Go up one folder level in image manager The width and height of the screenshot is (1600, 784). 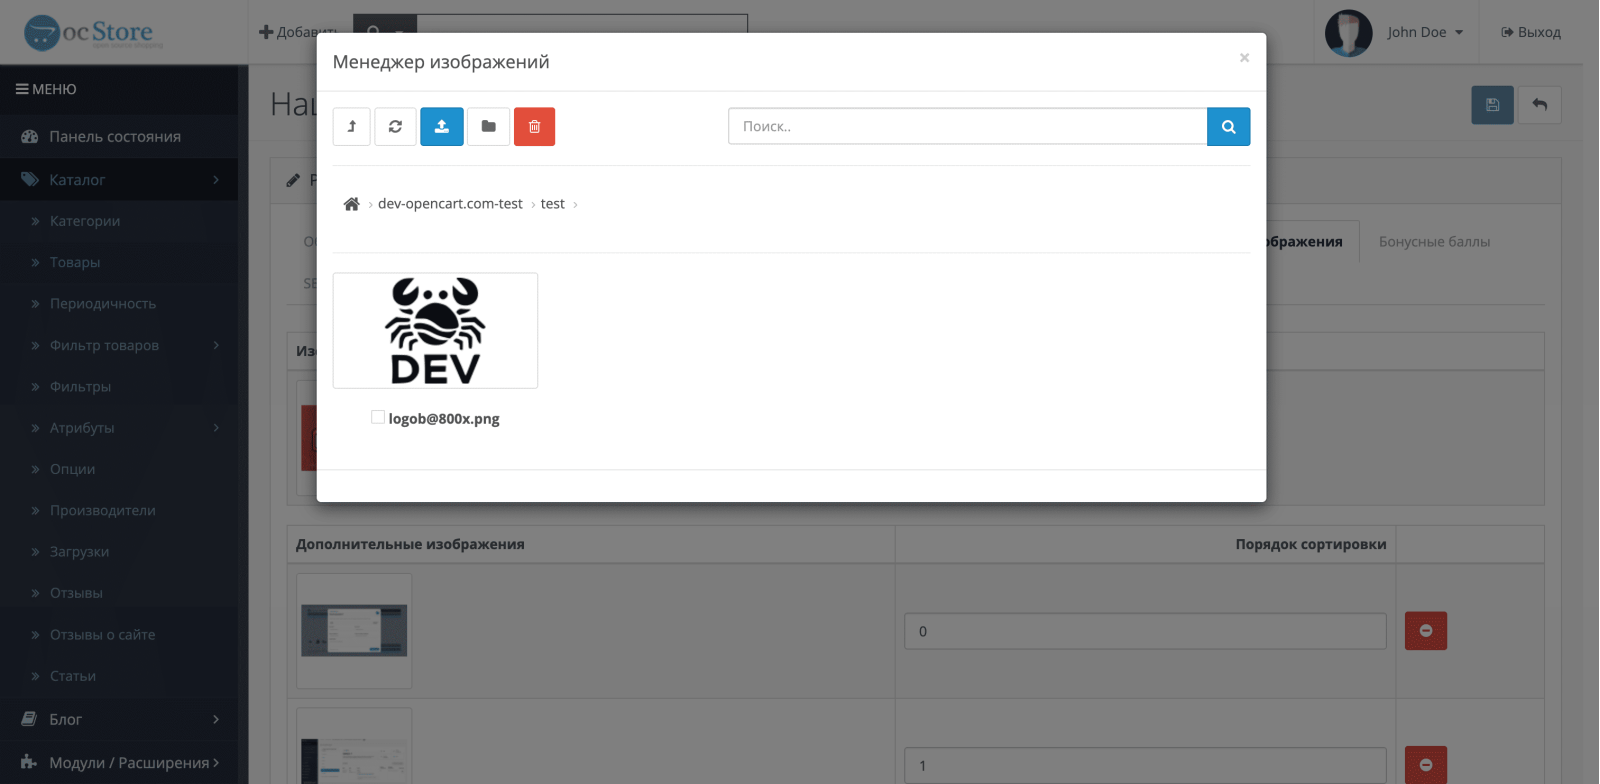click(352, 127)
